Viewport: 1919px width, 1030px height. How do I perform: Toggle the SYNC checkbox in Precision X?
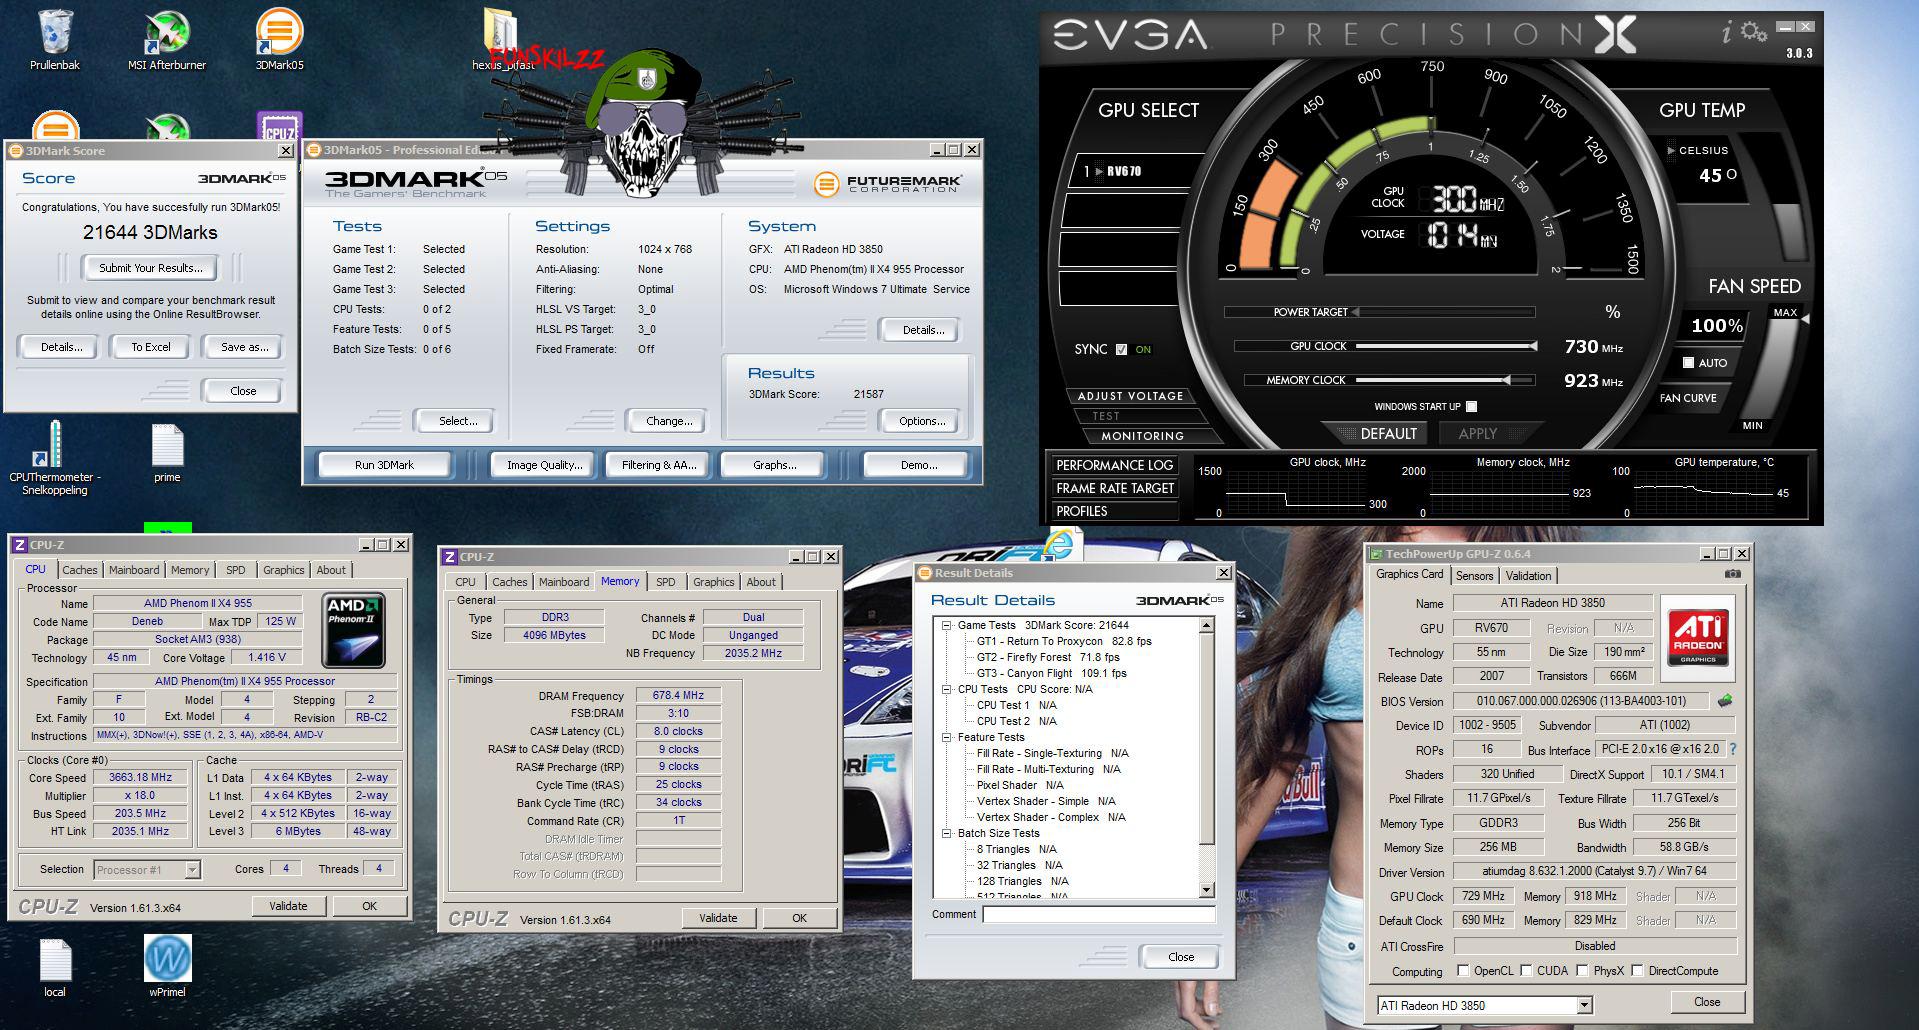[x=1121, y=349]
